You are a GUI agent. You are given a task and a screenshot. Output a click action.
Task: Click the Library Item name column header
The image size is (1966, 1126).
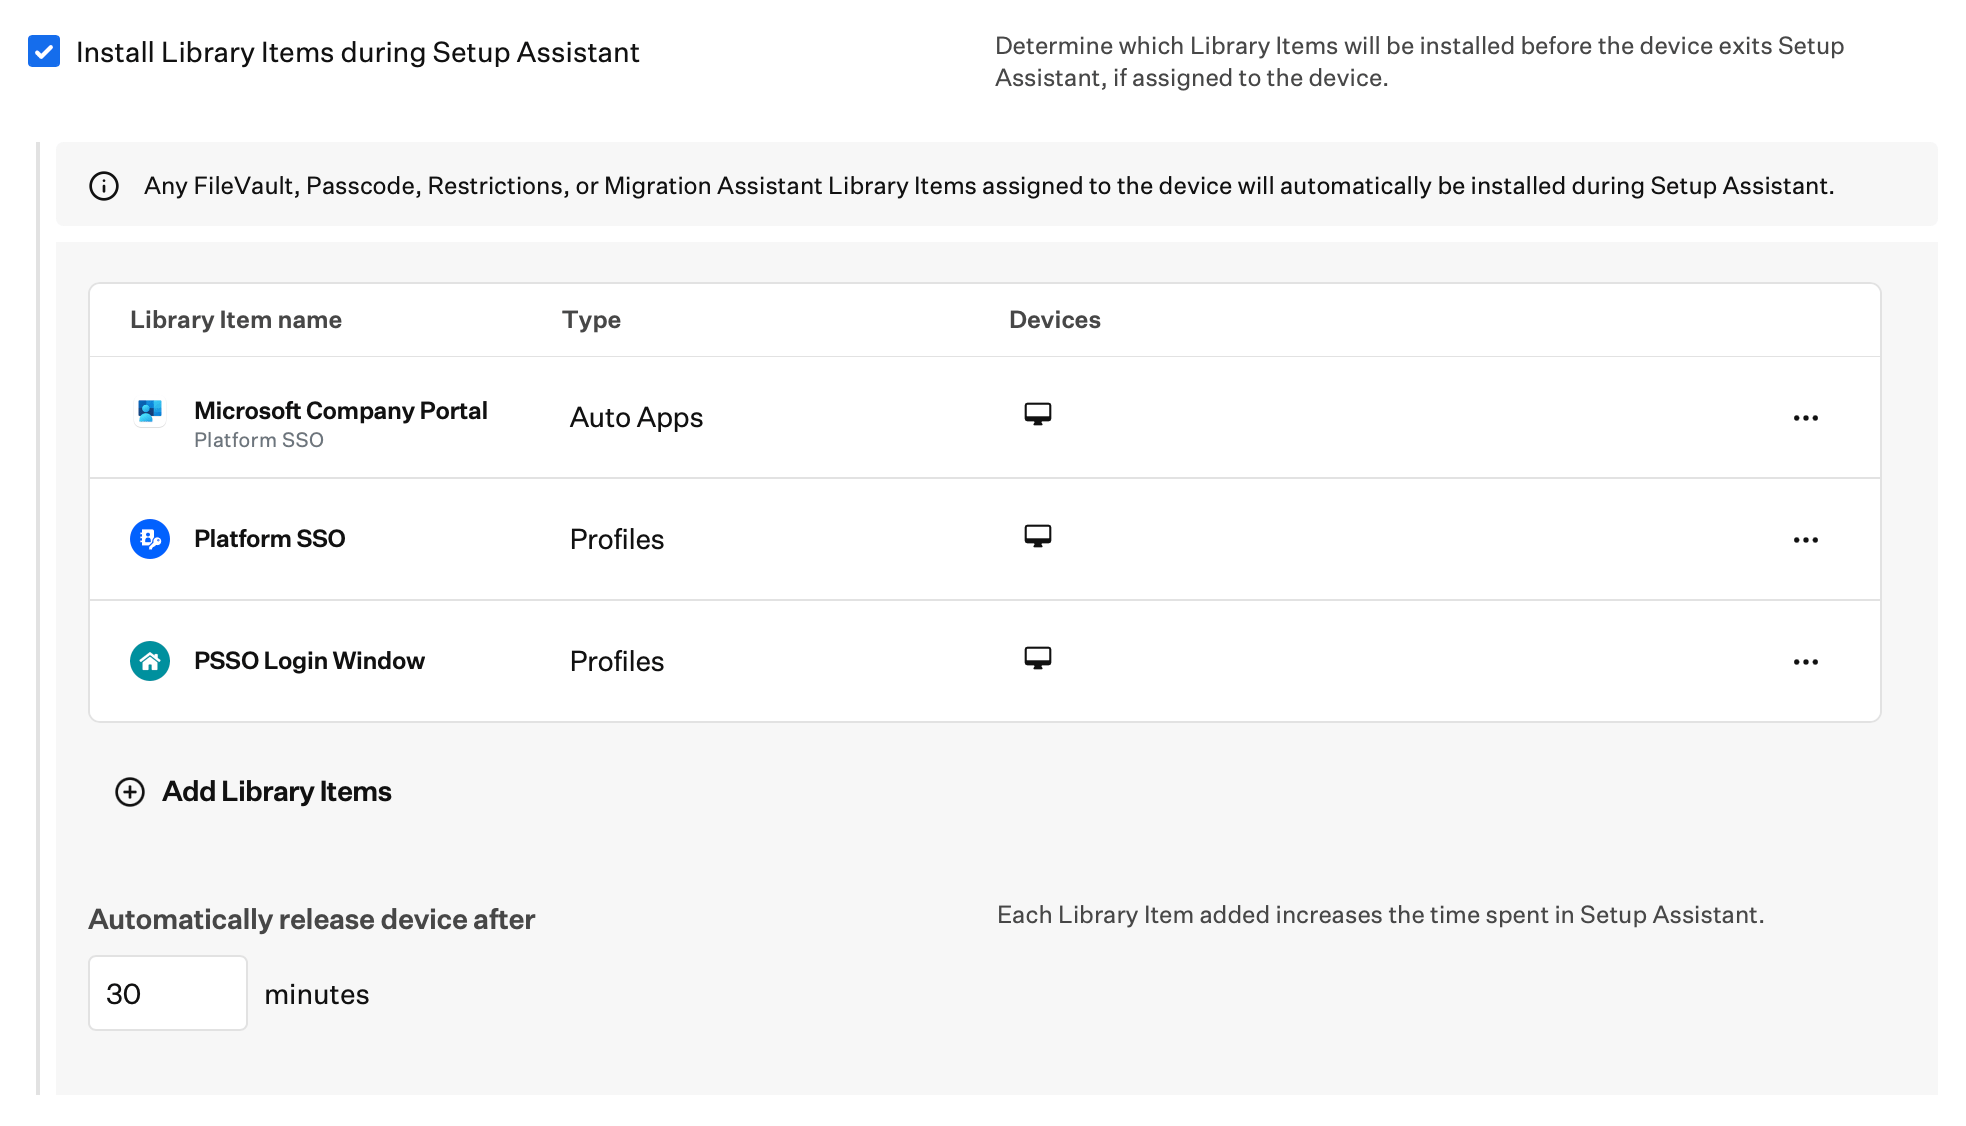click(x=236, y=320)
